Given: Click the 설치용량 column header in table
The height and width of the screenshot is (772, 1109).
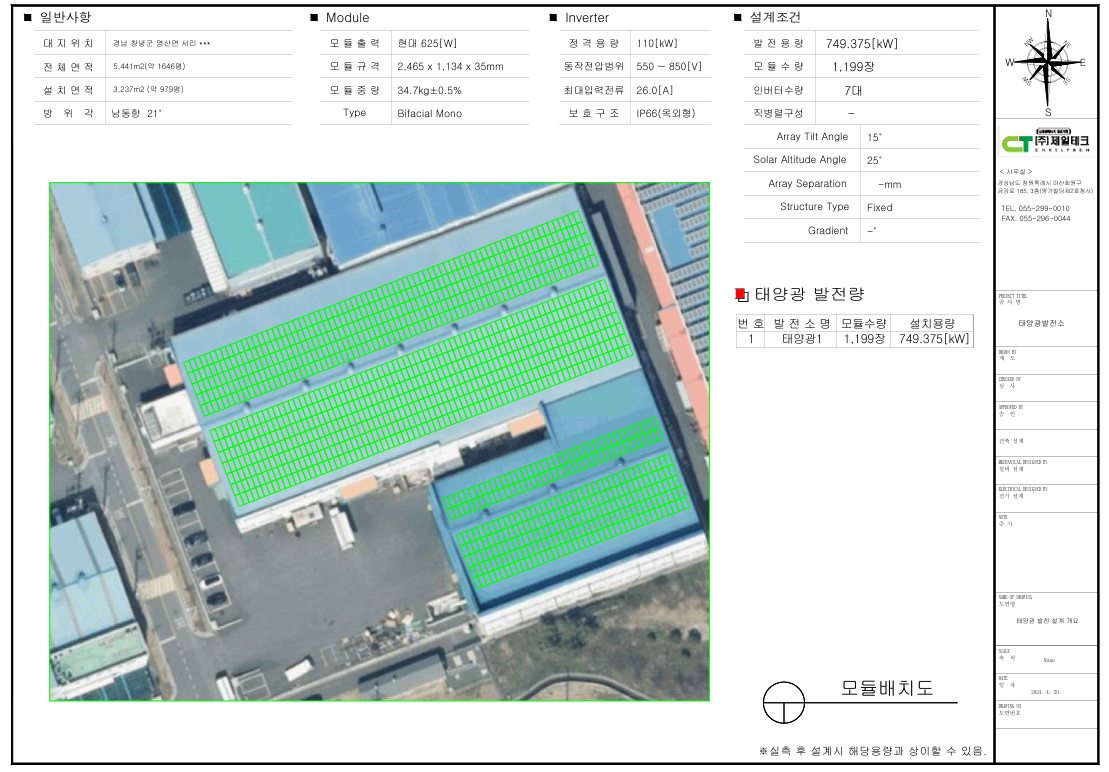Looking at the screenshot, I should [x=931, y=323].
